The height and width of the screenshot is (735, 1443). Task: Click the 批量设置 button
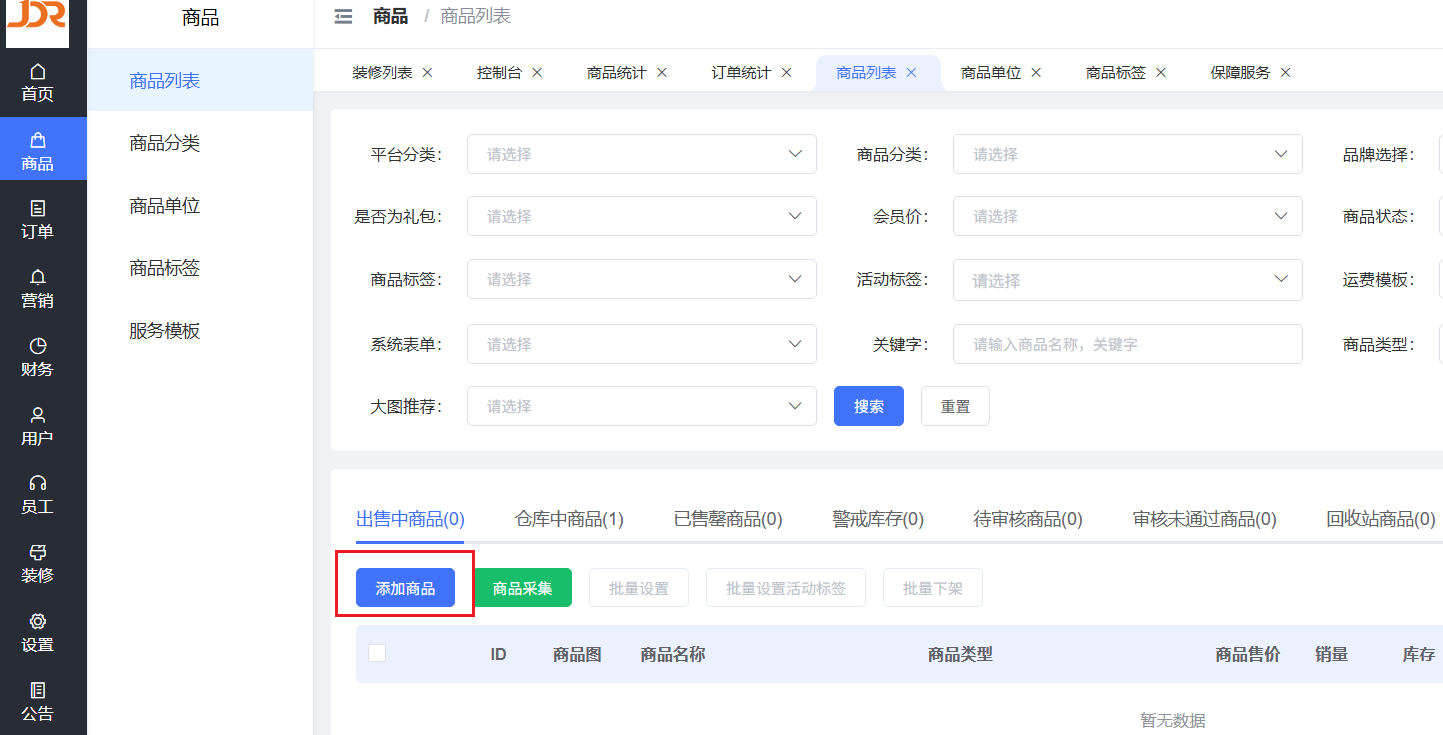click(639, 588)
